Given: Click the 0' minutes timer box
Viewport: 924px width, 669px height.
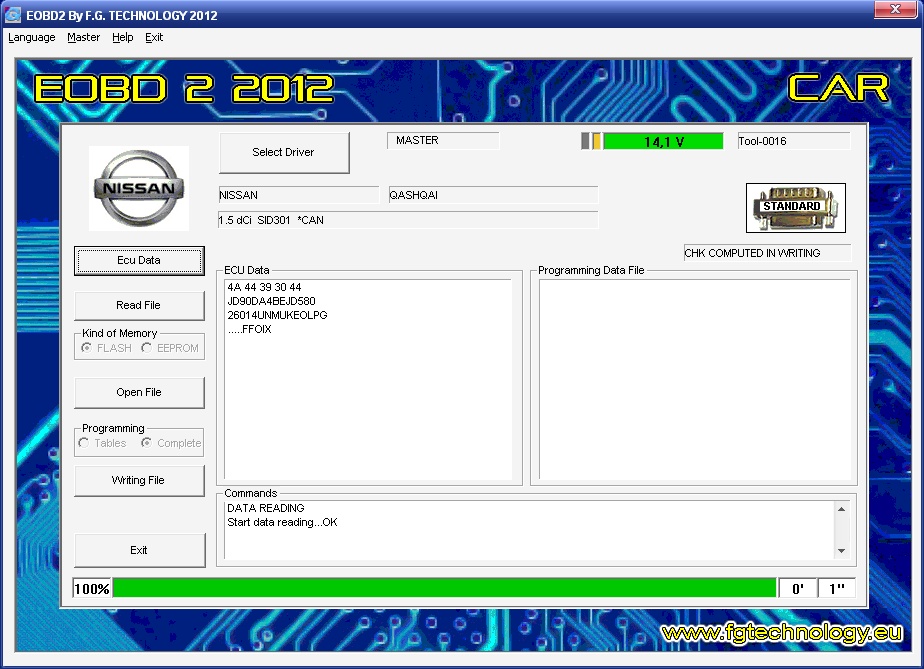Looking at the screenshot, I should (x=798, y=589).
